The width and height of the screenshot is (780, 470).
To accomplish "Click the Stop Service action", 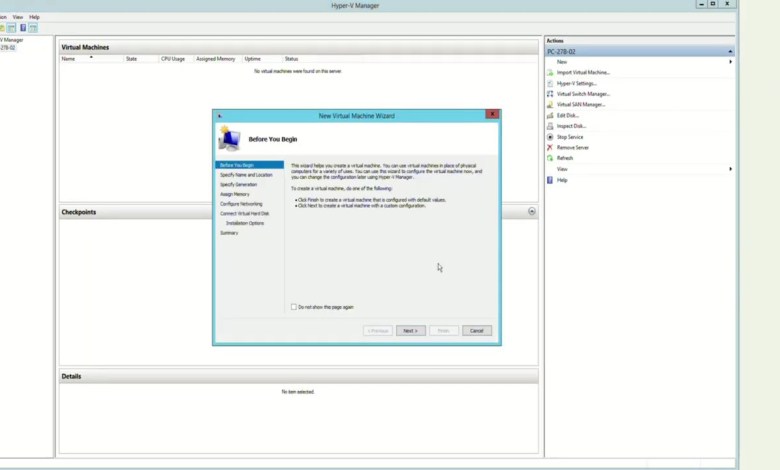I will 570,137.
